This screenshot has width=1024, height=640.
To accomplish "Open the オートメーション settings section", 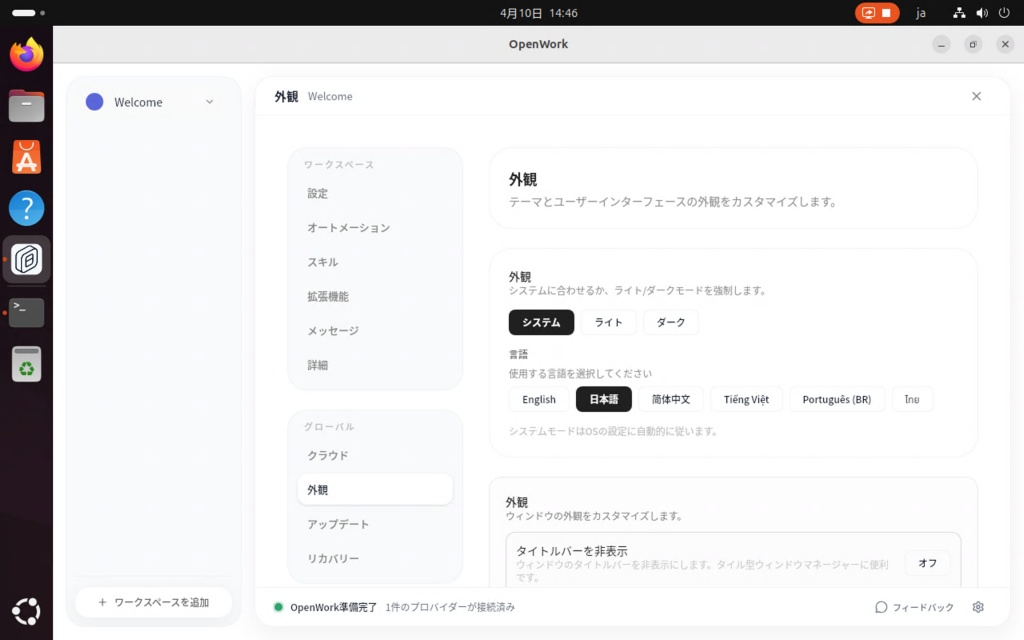I will (x=348, y=228).
